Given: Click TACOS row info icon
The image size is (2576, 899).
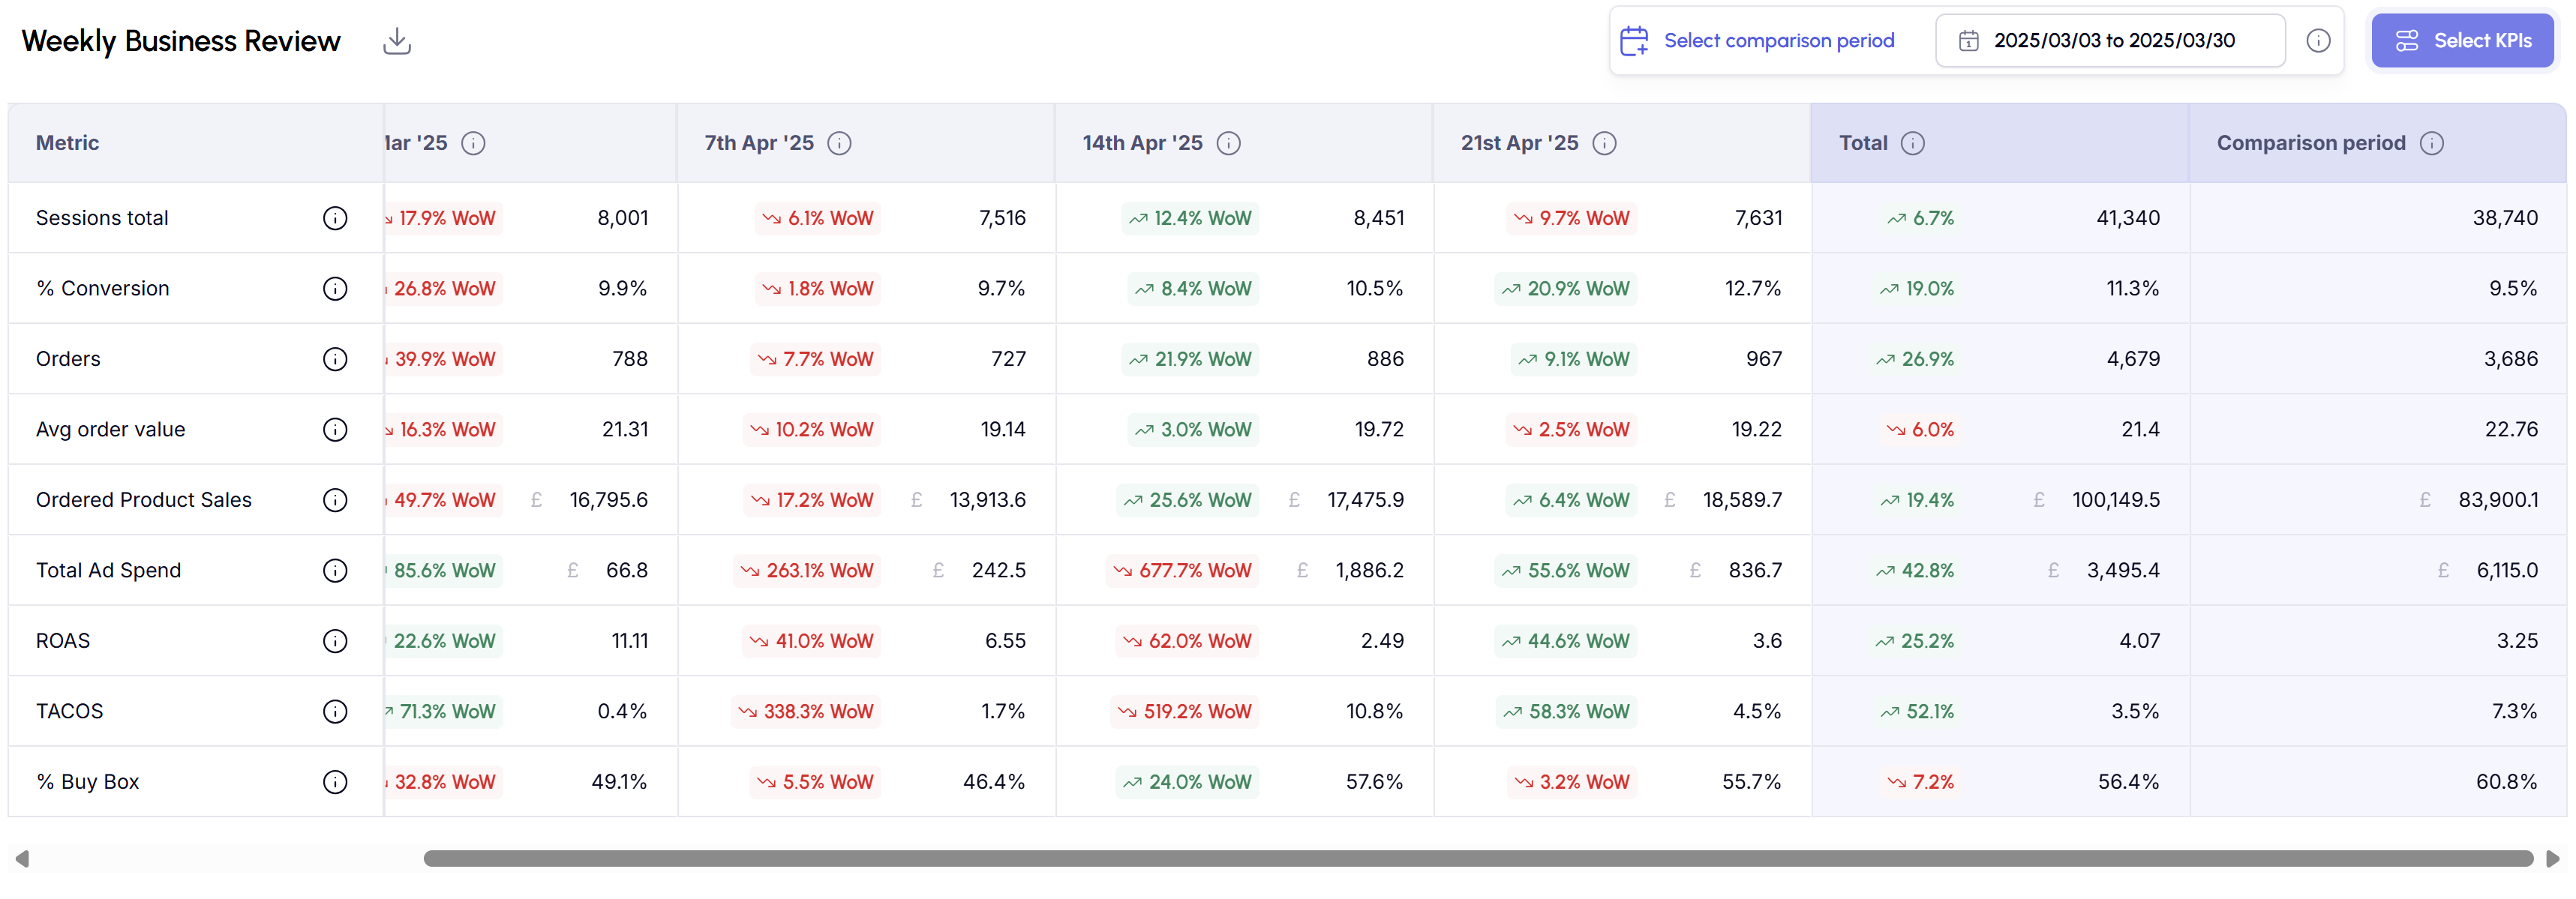Looking at the screenshot, I should coord(335,712).
